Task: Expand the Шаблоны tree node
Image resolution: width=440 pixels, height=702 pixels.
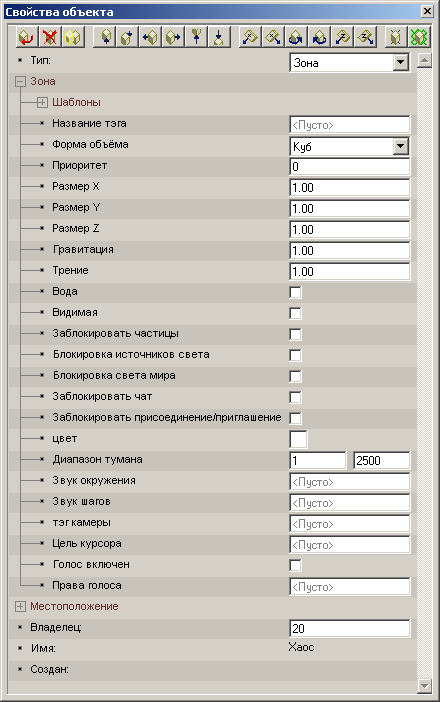Action: [x=42, y=103]
